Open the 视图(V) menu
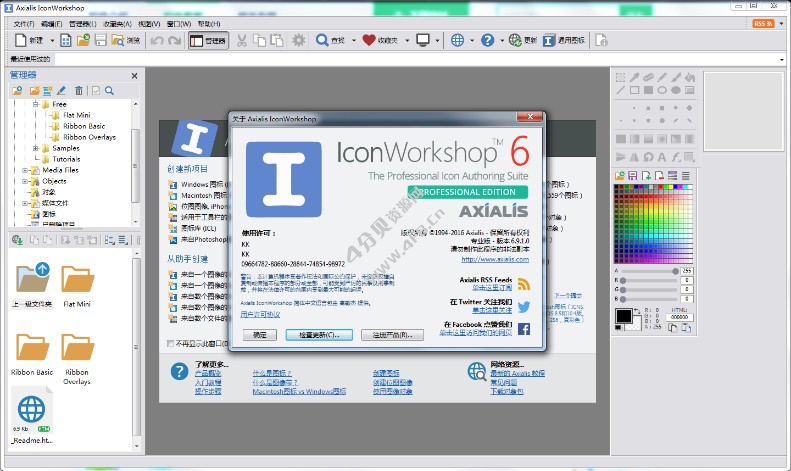Image resolution: width=791 pixels, height=471 pixels. [x=149, y=24]
